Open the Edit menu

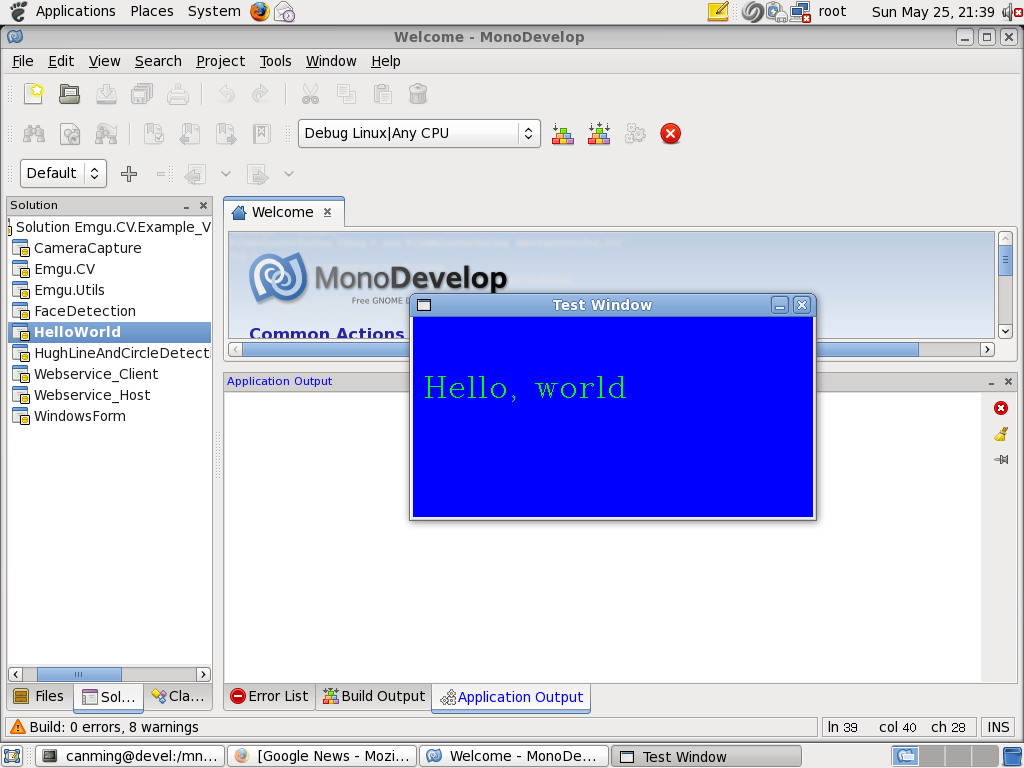(x=61, y=61)
